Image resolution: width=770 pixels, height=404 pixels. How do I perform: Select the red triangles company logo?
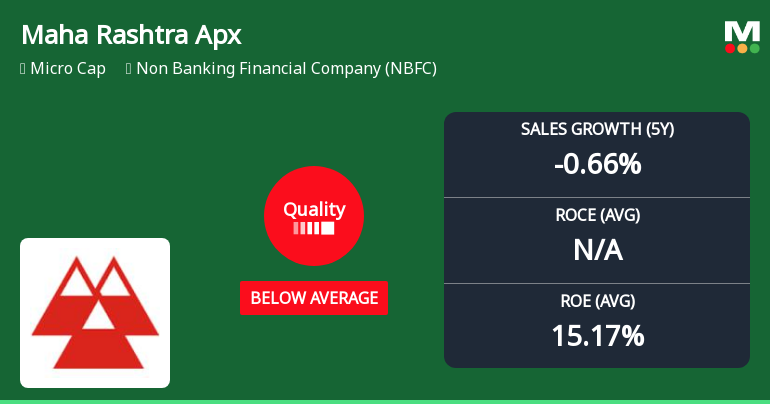95,312
